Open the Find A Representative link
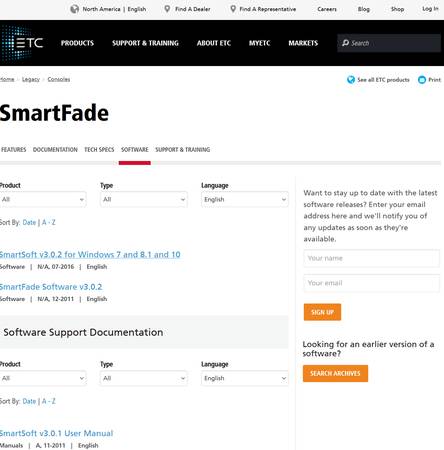 point(268,9)
